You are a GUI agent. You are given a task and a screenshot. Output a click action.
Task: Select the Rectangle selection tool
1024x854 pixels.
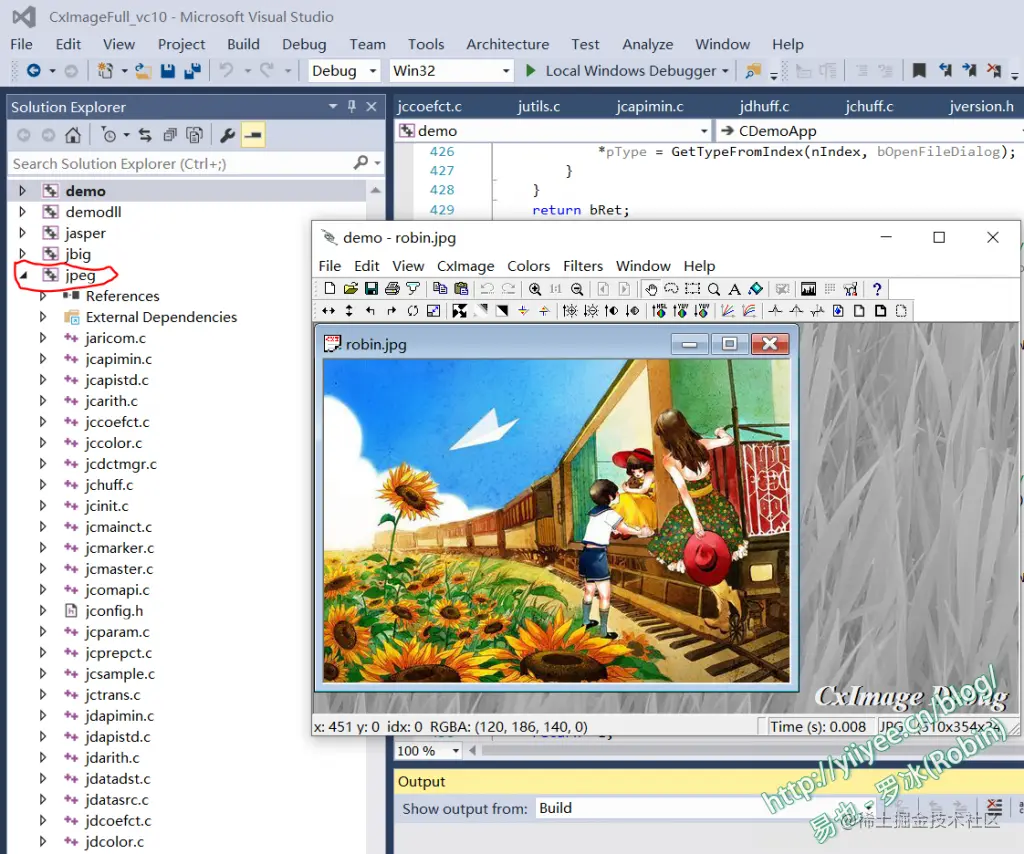(692, 289)
